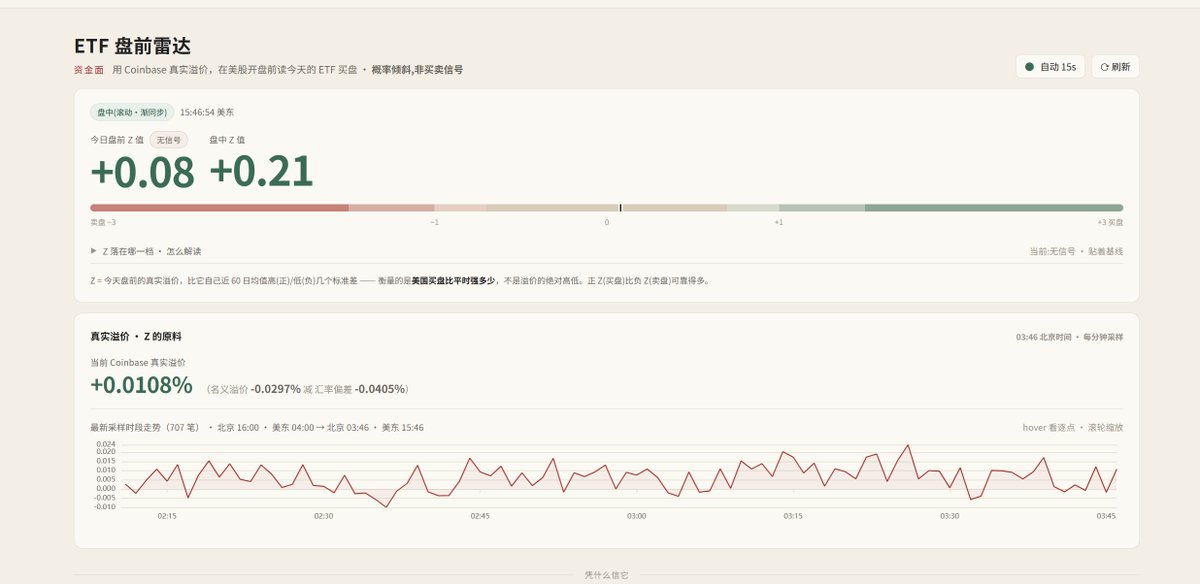Click the 03:45 time axis label
Image resolution: width=1200 pixels, height=584 pixels.
pos(1105,516)
